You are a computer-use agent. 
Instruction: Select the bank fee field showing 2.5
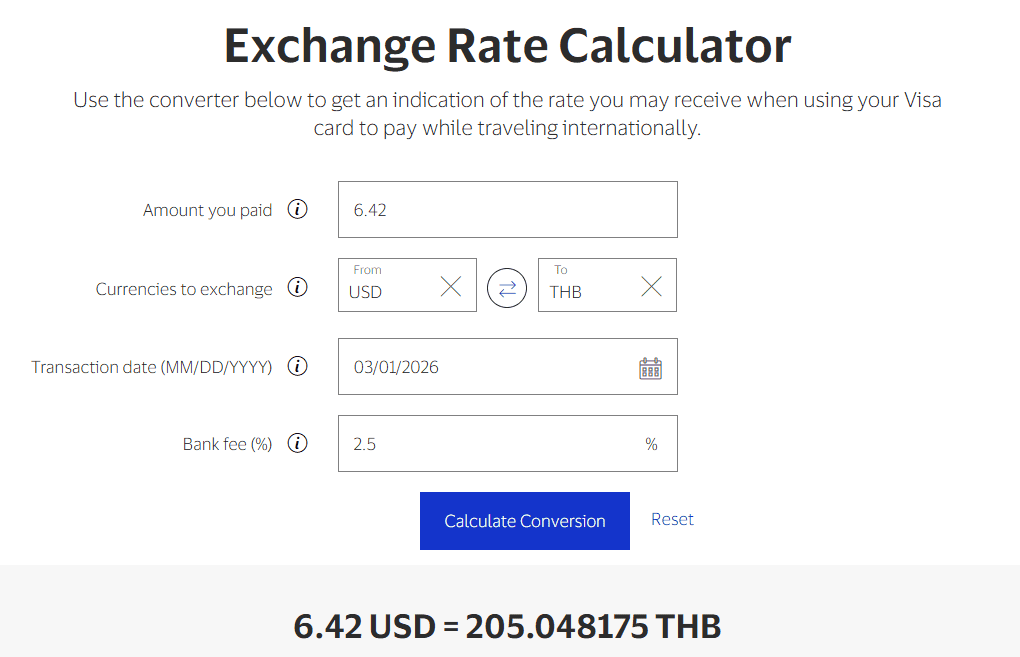(x=490, y=444)
